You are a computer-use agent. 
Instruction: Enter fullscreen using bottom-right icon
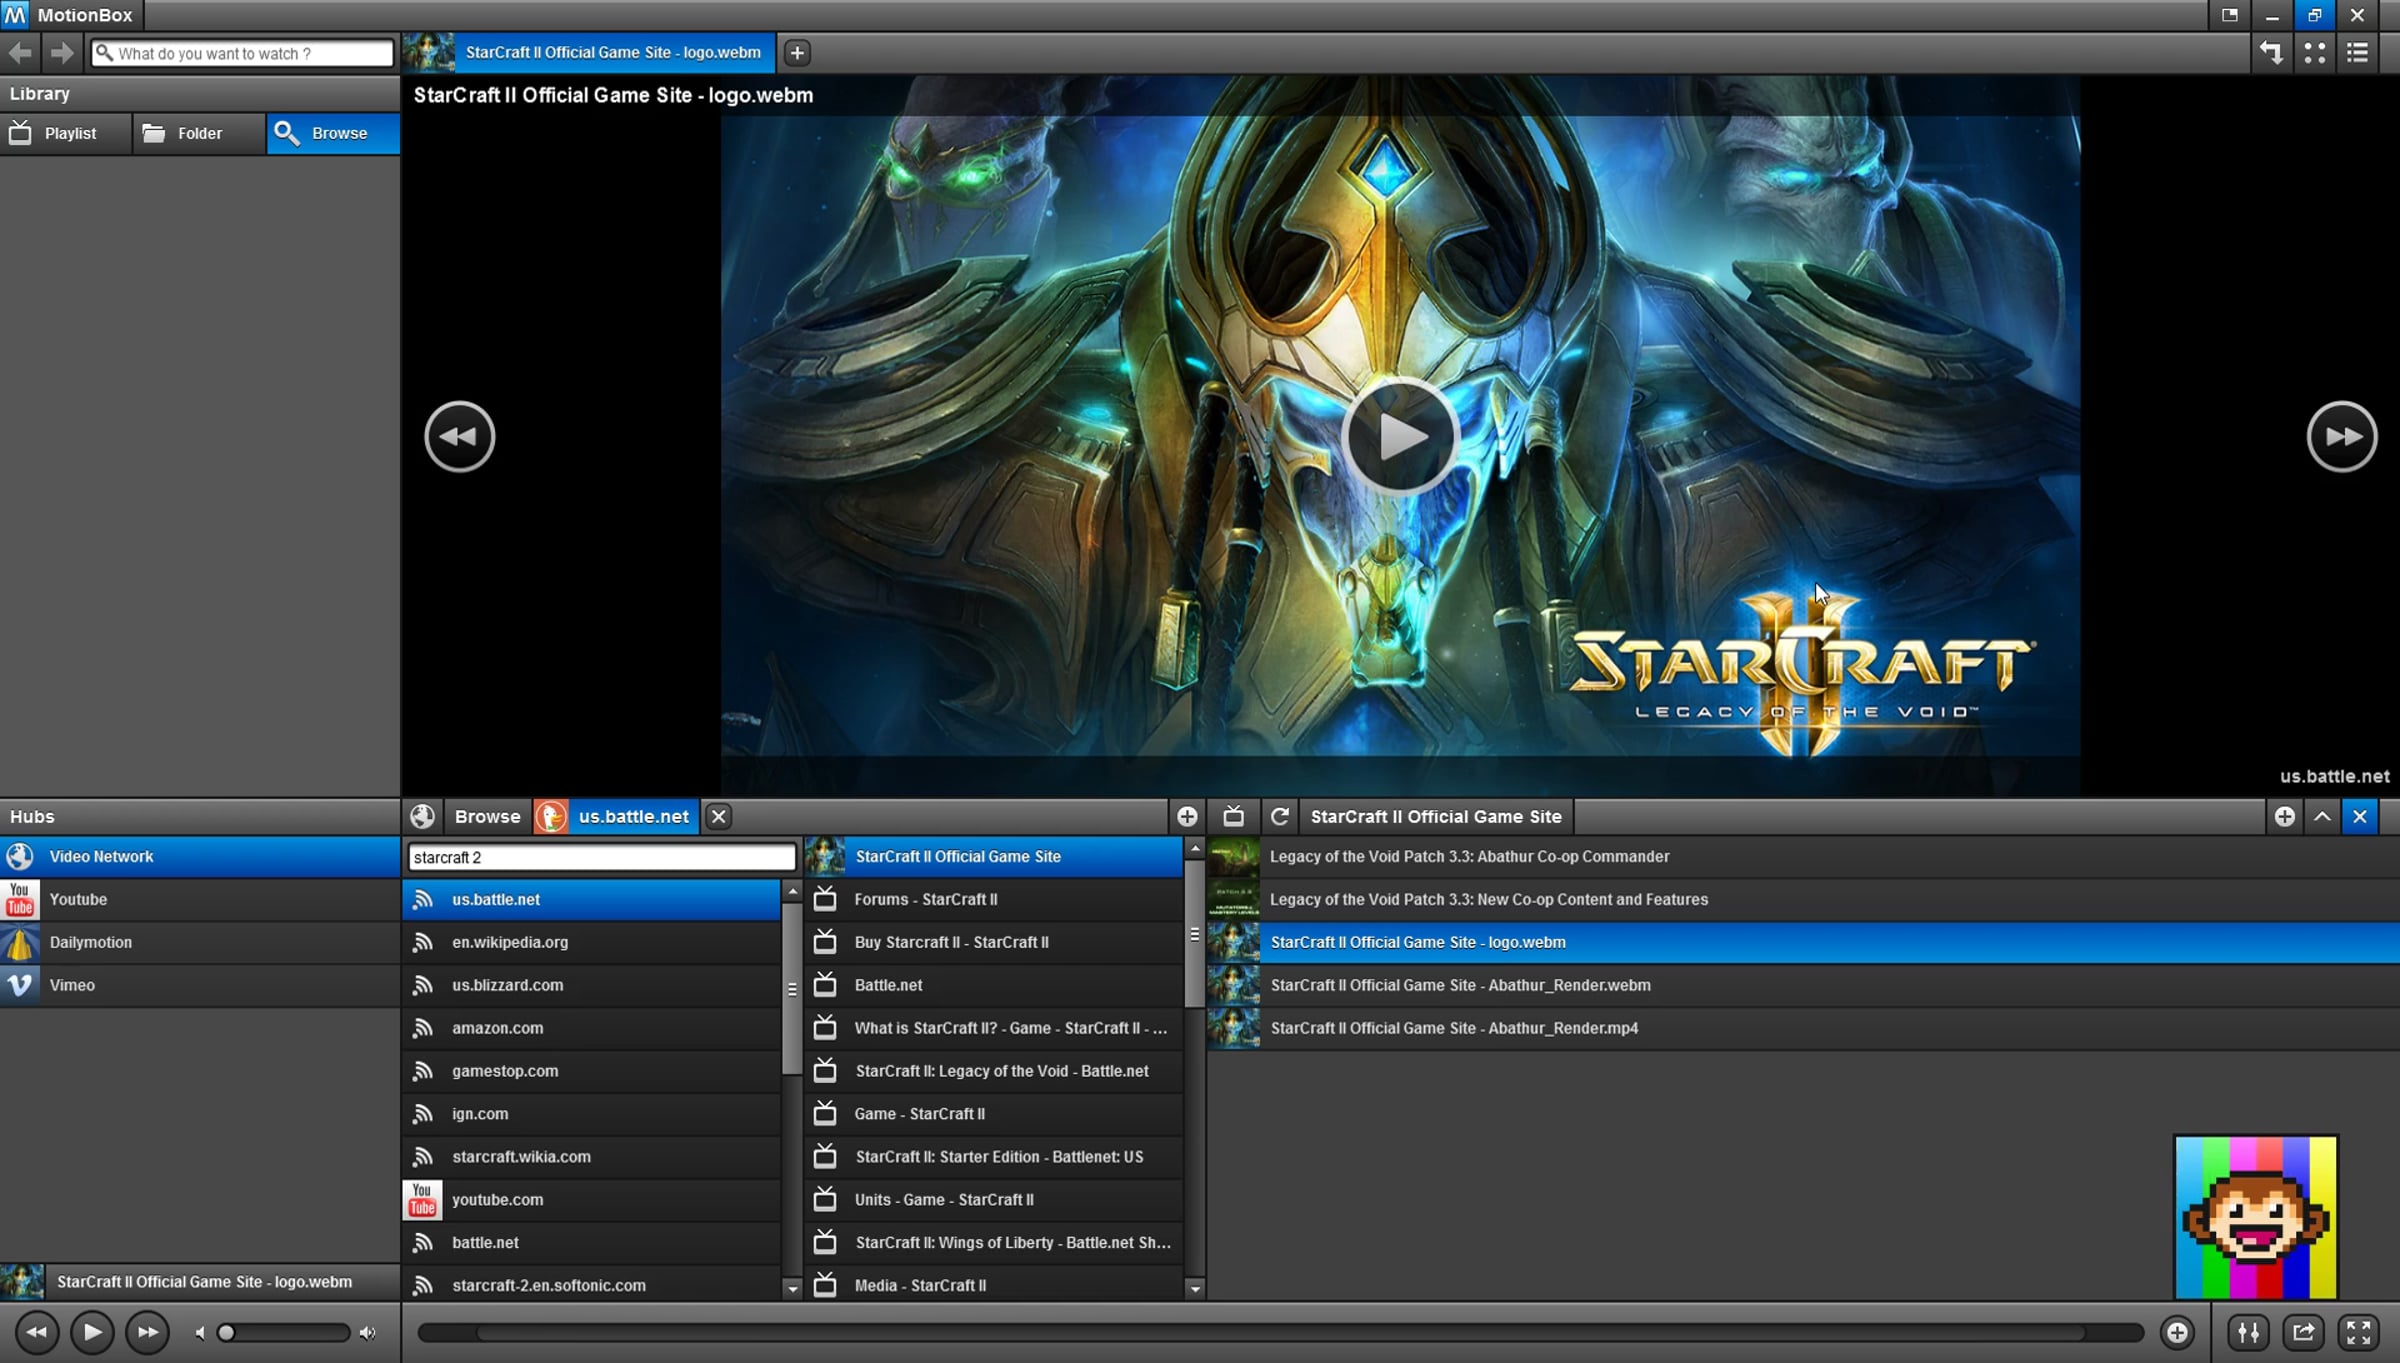pos(2358,1332)
